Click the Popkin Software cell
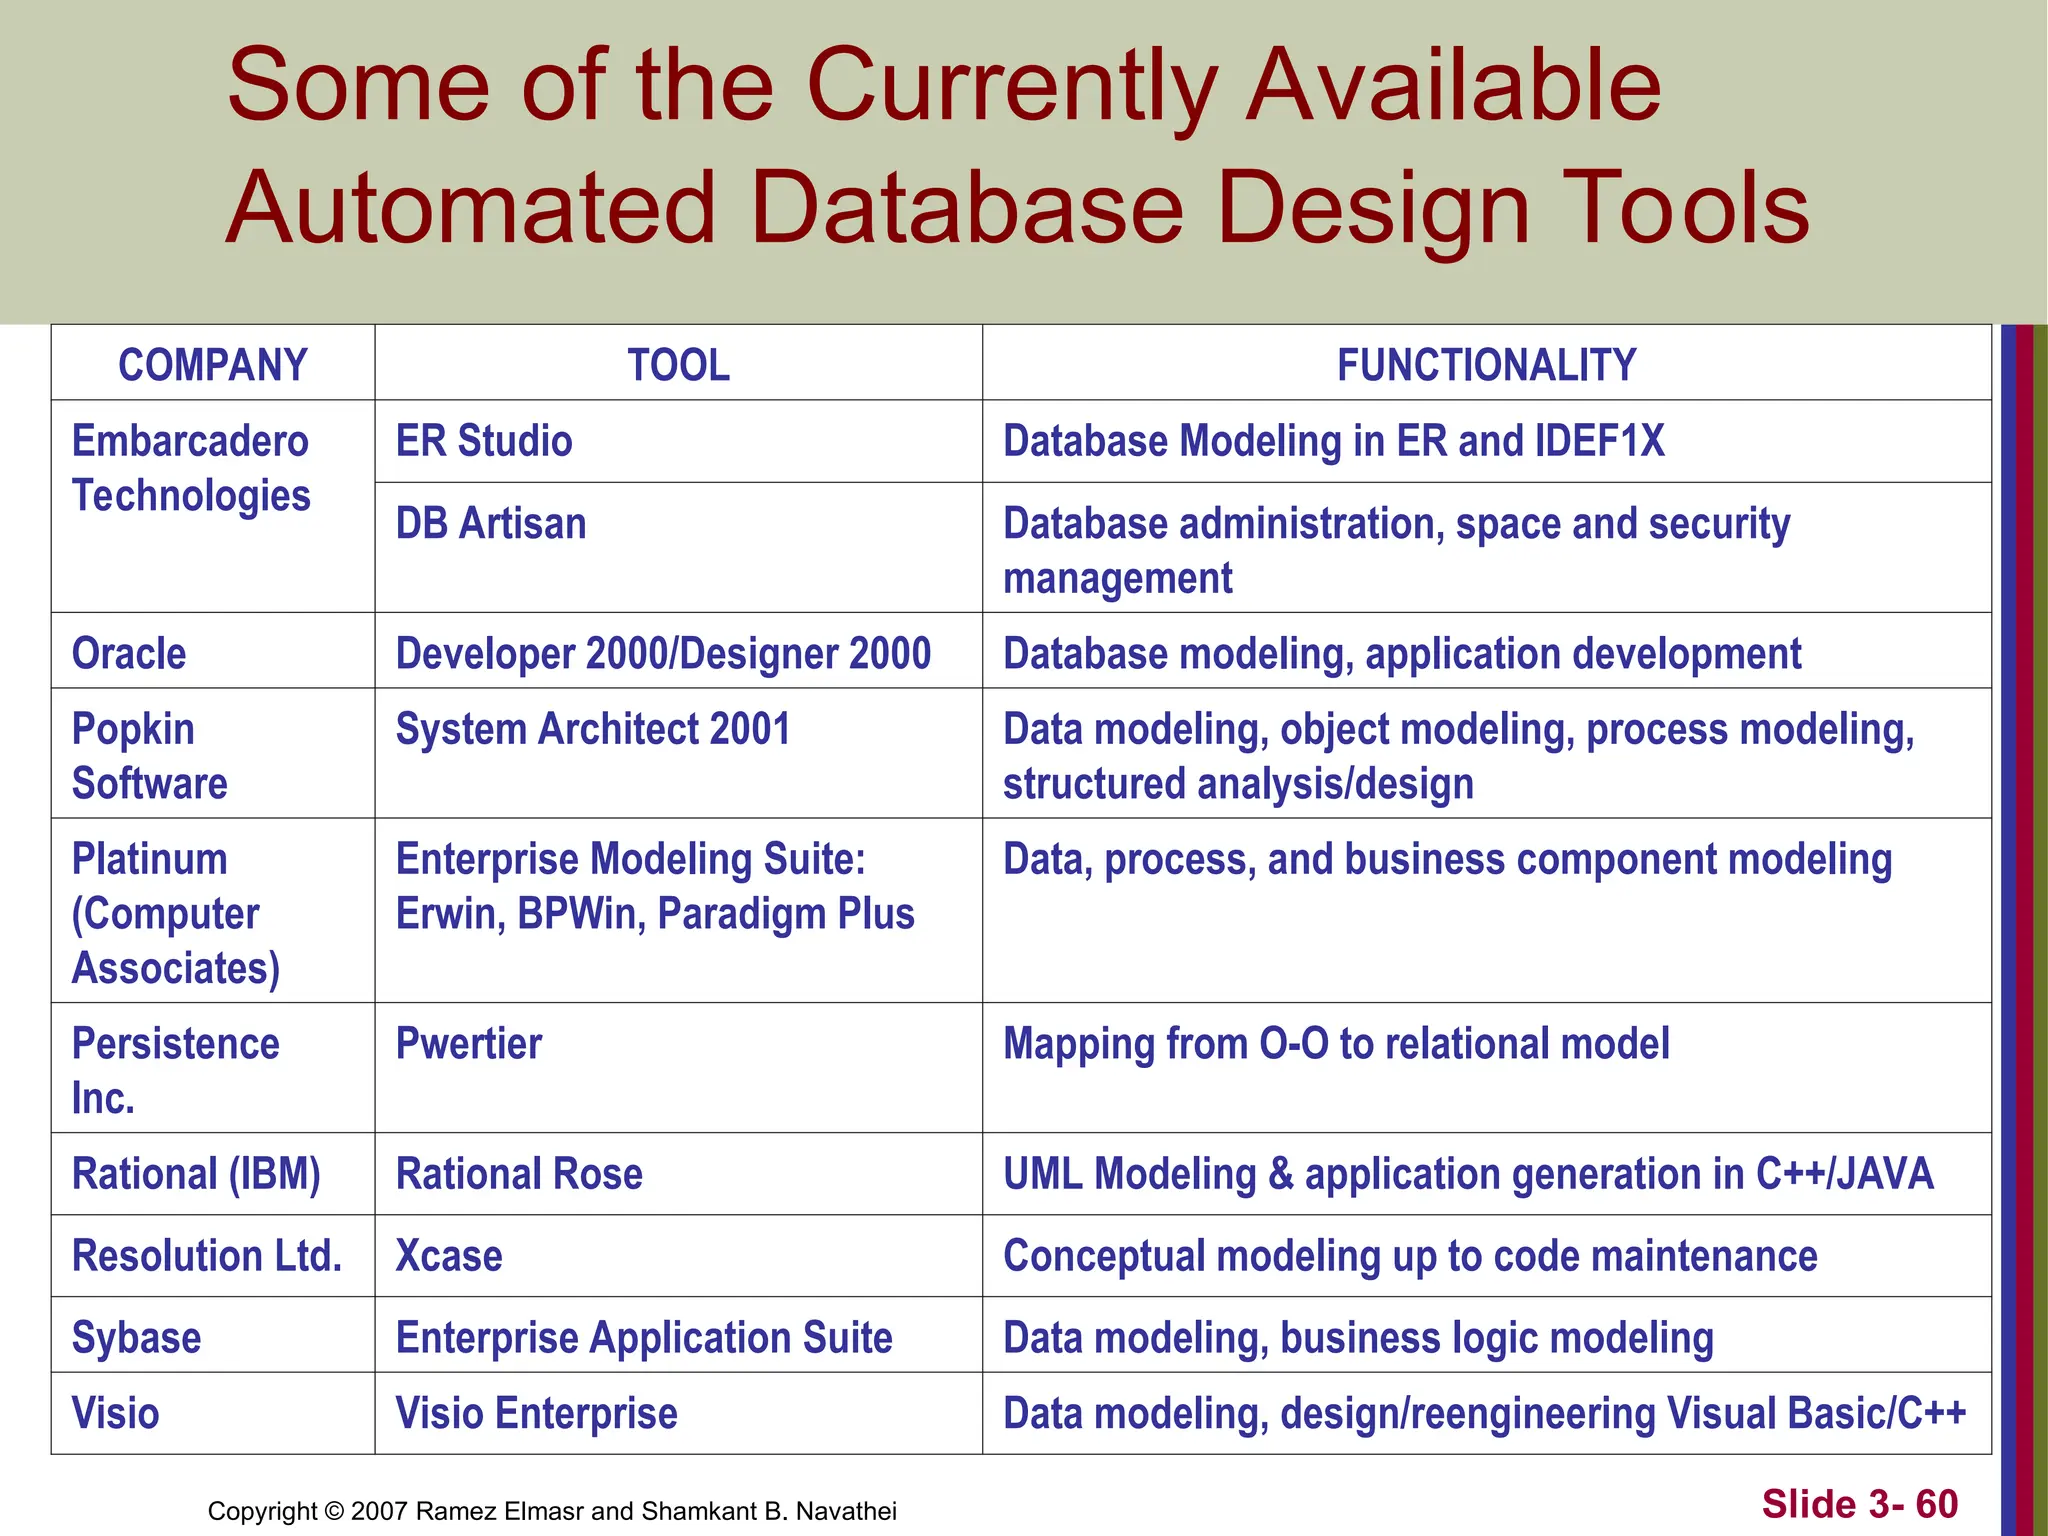This screenshot has height=1536, width=2048. [213, 753]
